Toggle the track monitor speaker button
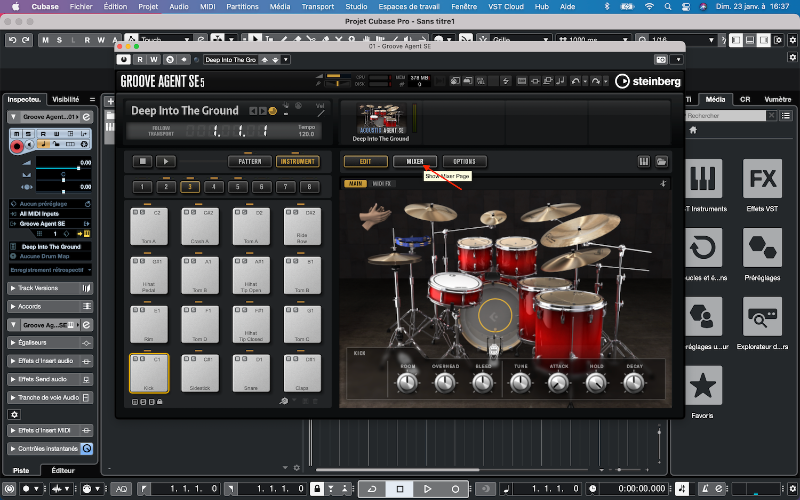Viewport: 800px width, 500px height. tap(30, 144)
